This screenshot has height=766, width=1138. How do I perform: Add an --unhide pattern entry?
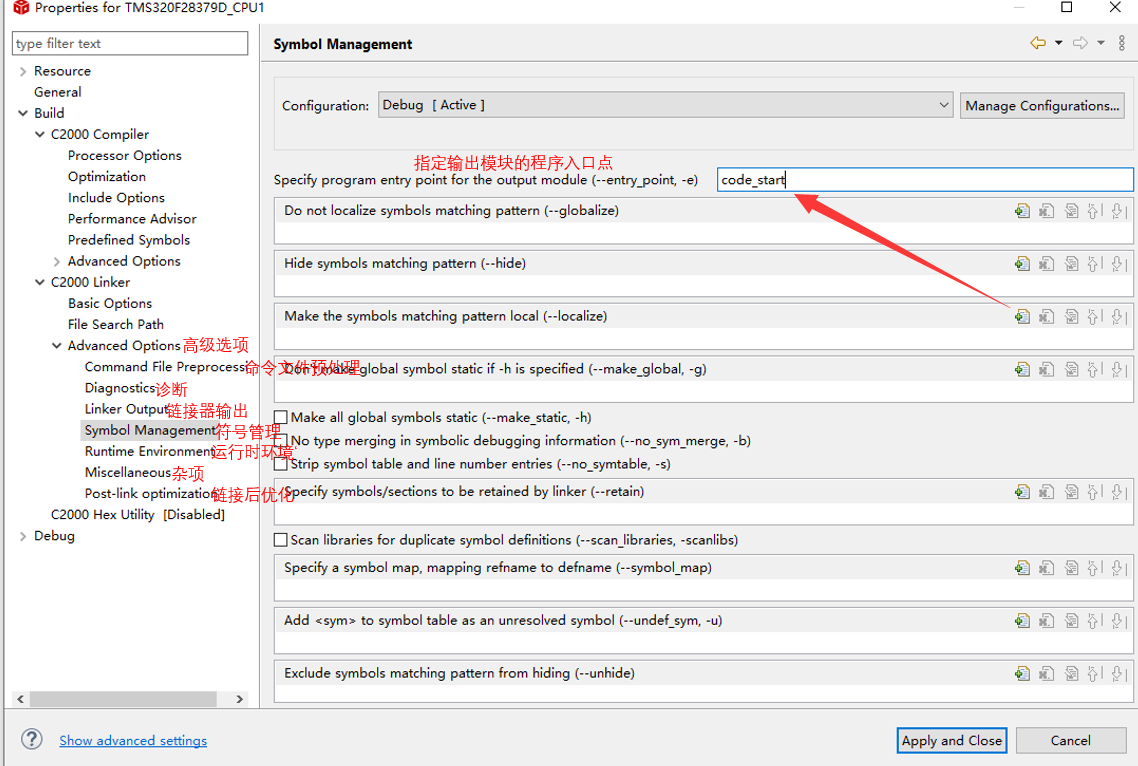coord(1023,674)
